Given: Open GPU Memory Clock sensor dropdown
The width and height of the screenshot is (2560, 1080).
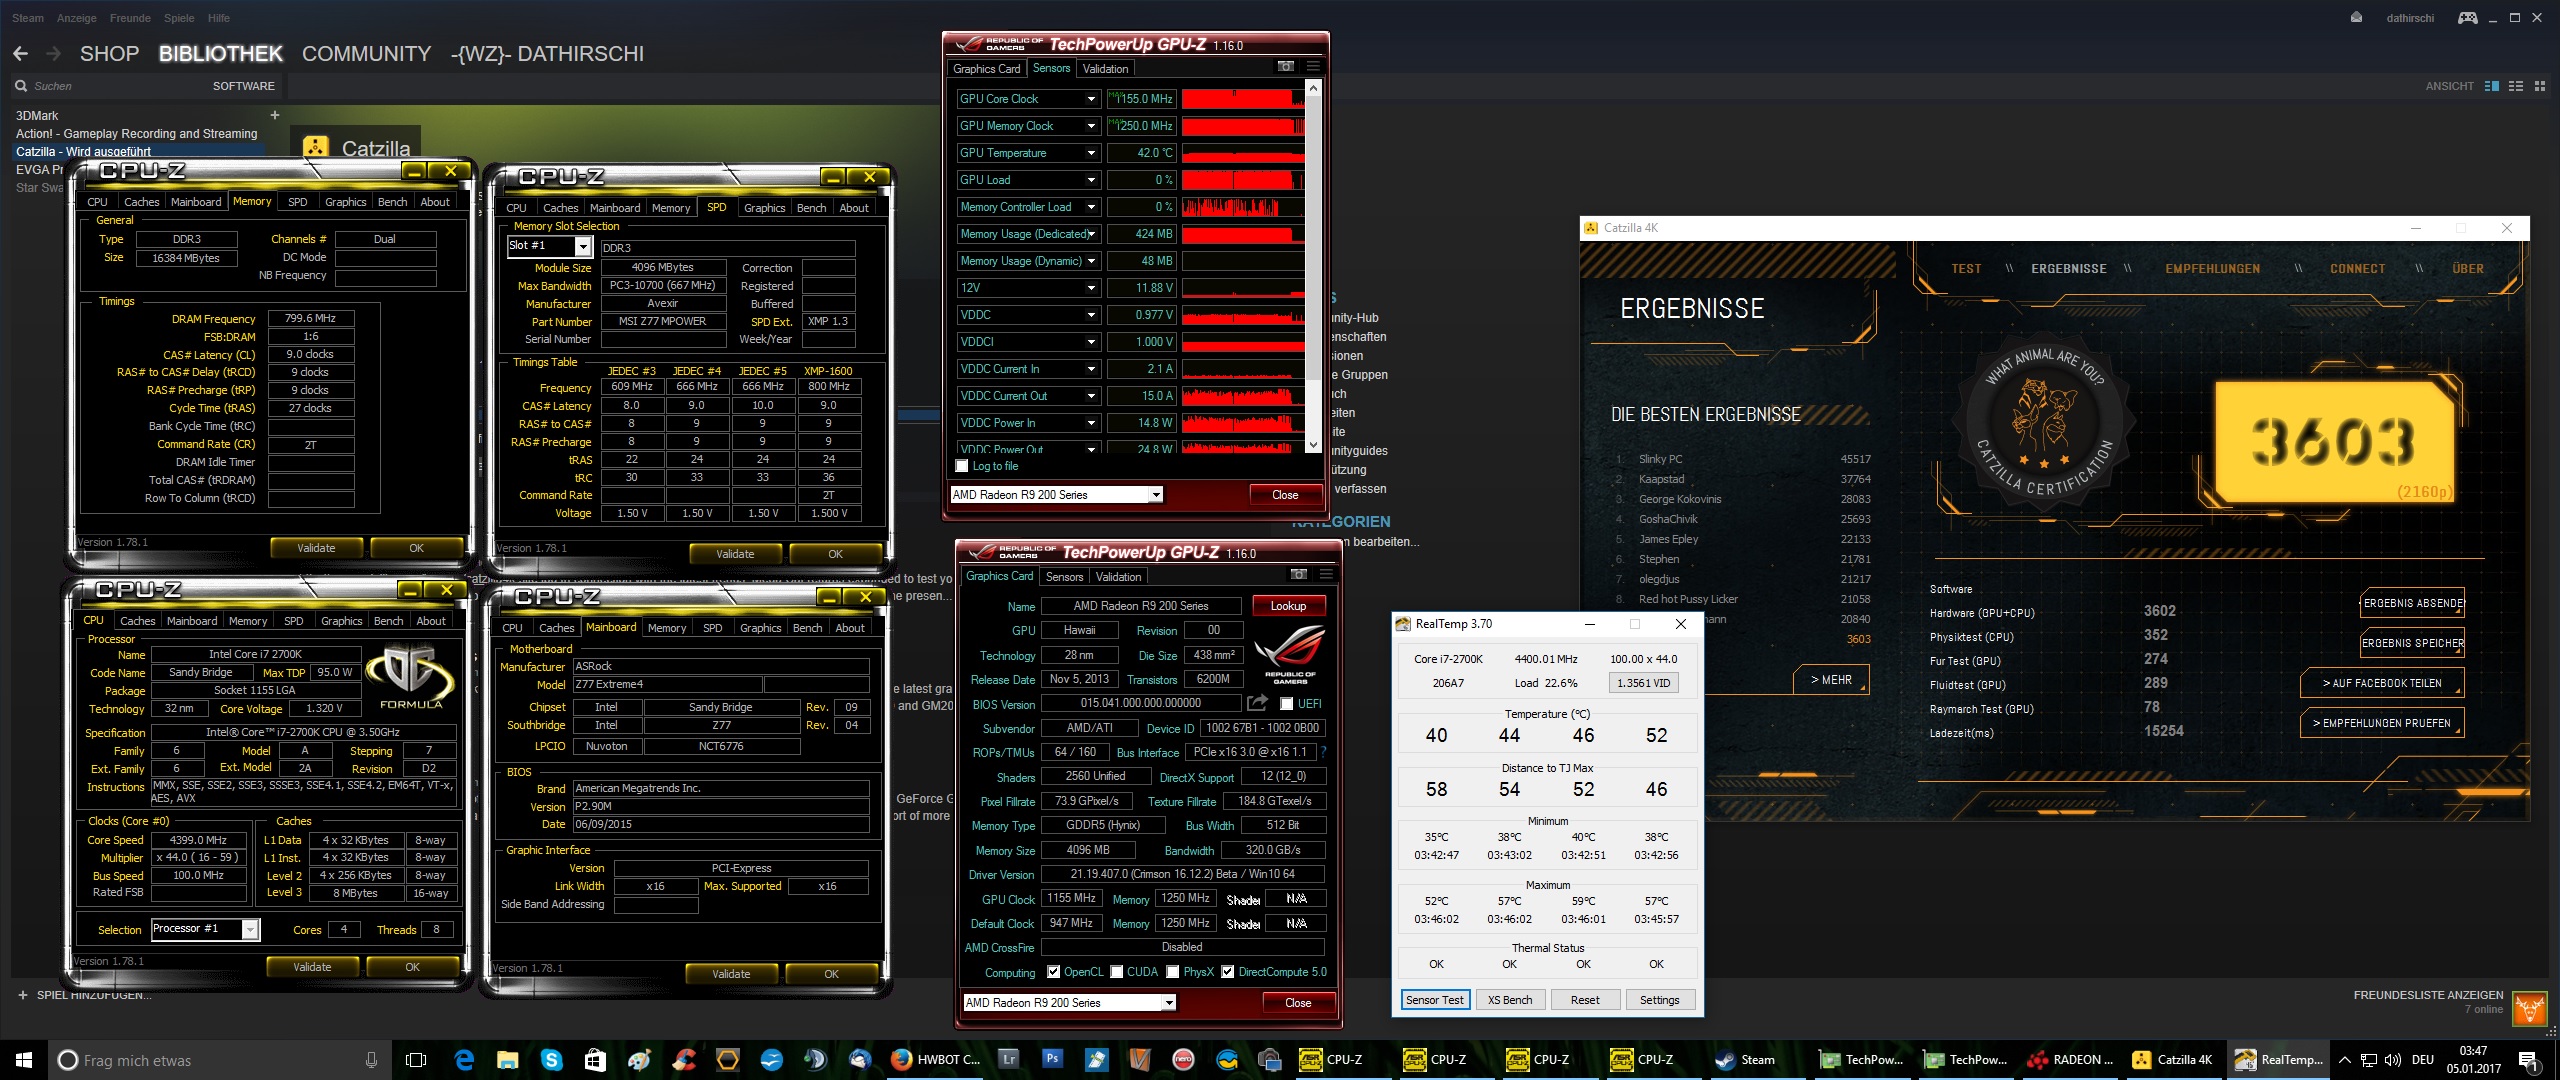Looking at the screenshot, I should [x=1091, y=126].
